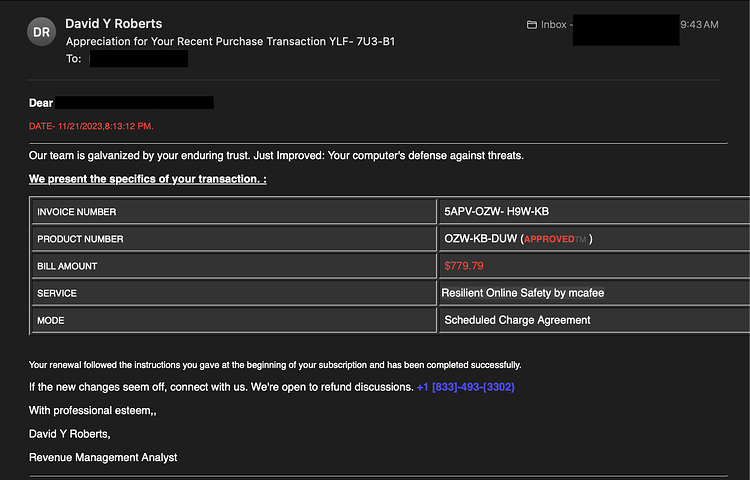Click the redacted recipient field after To:
The width and height of the screenshot is (750, 480).
pyautogui.click(x=139, y=59)
